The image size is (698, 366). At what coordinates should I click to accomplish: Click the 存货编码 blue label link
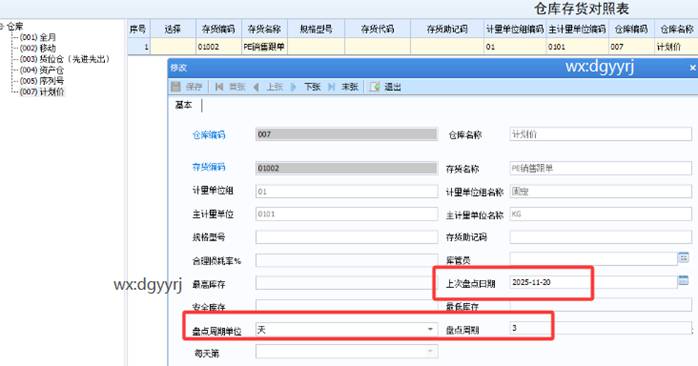[209, 167]
